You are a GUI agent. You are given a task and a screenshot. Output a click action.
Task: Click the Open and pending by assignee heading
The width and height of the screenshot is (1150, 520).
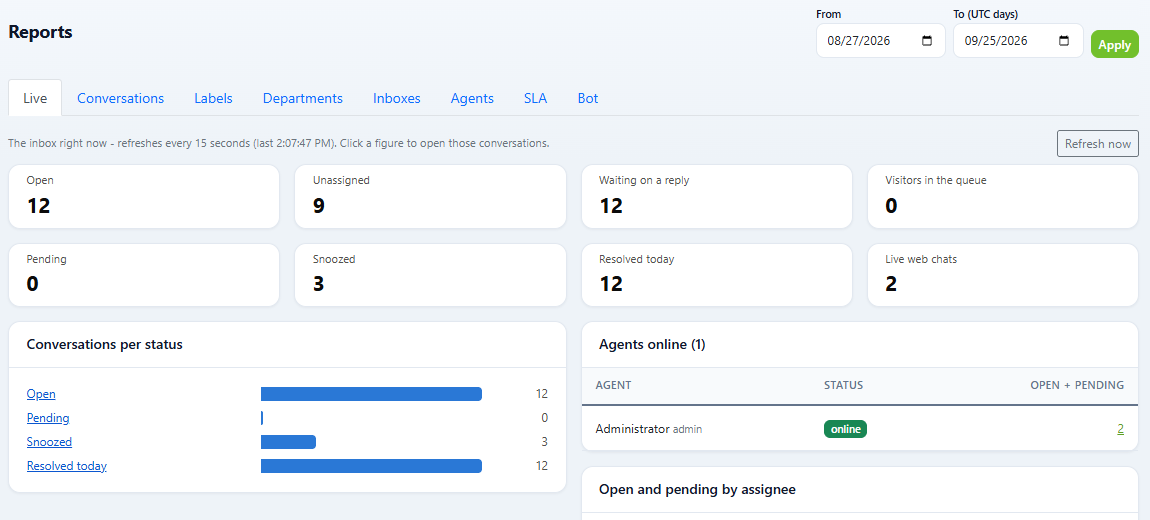pos(697,489)
